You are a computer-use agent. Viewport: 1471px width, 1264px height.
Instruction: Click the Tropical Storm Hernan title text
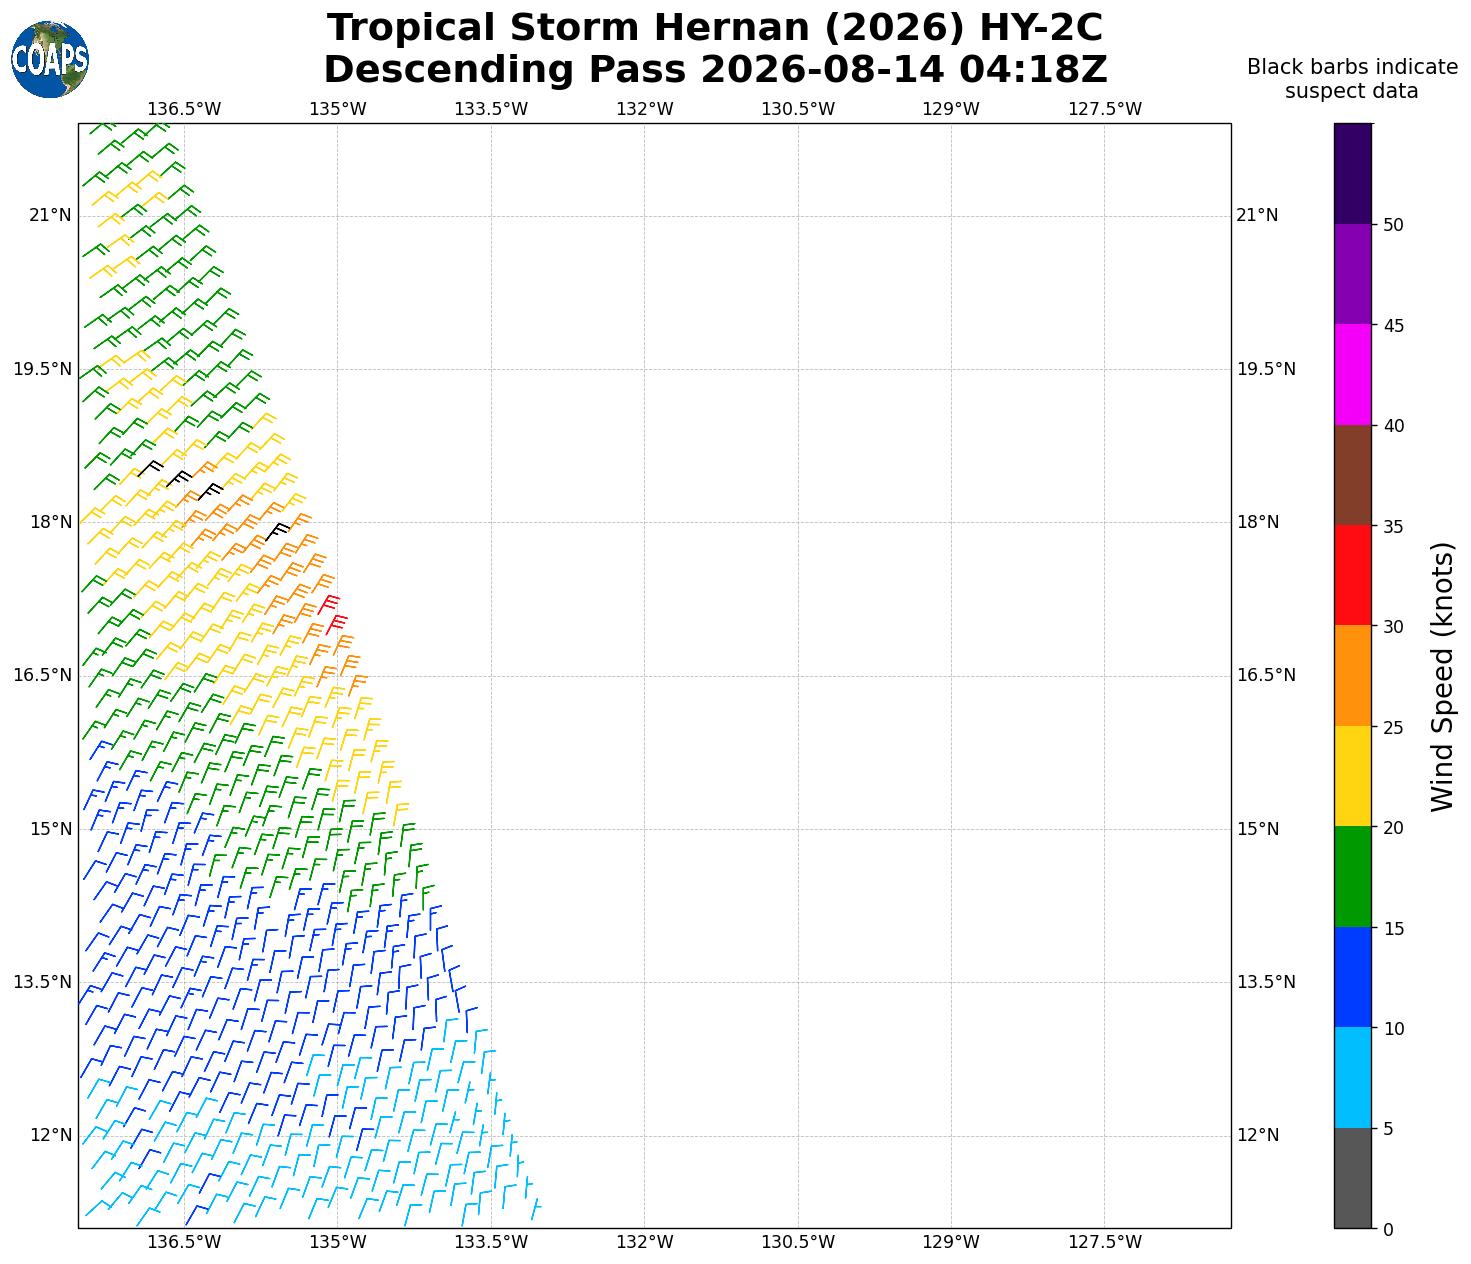(x=715, y=28)
